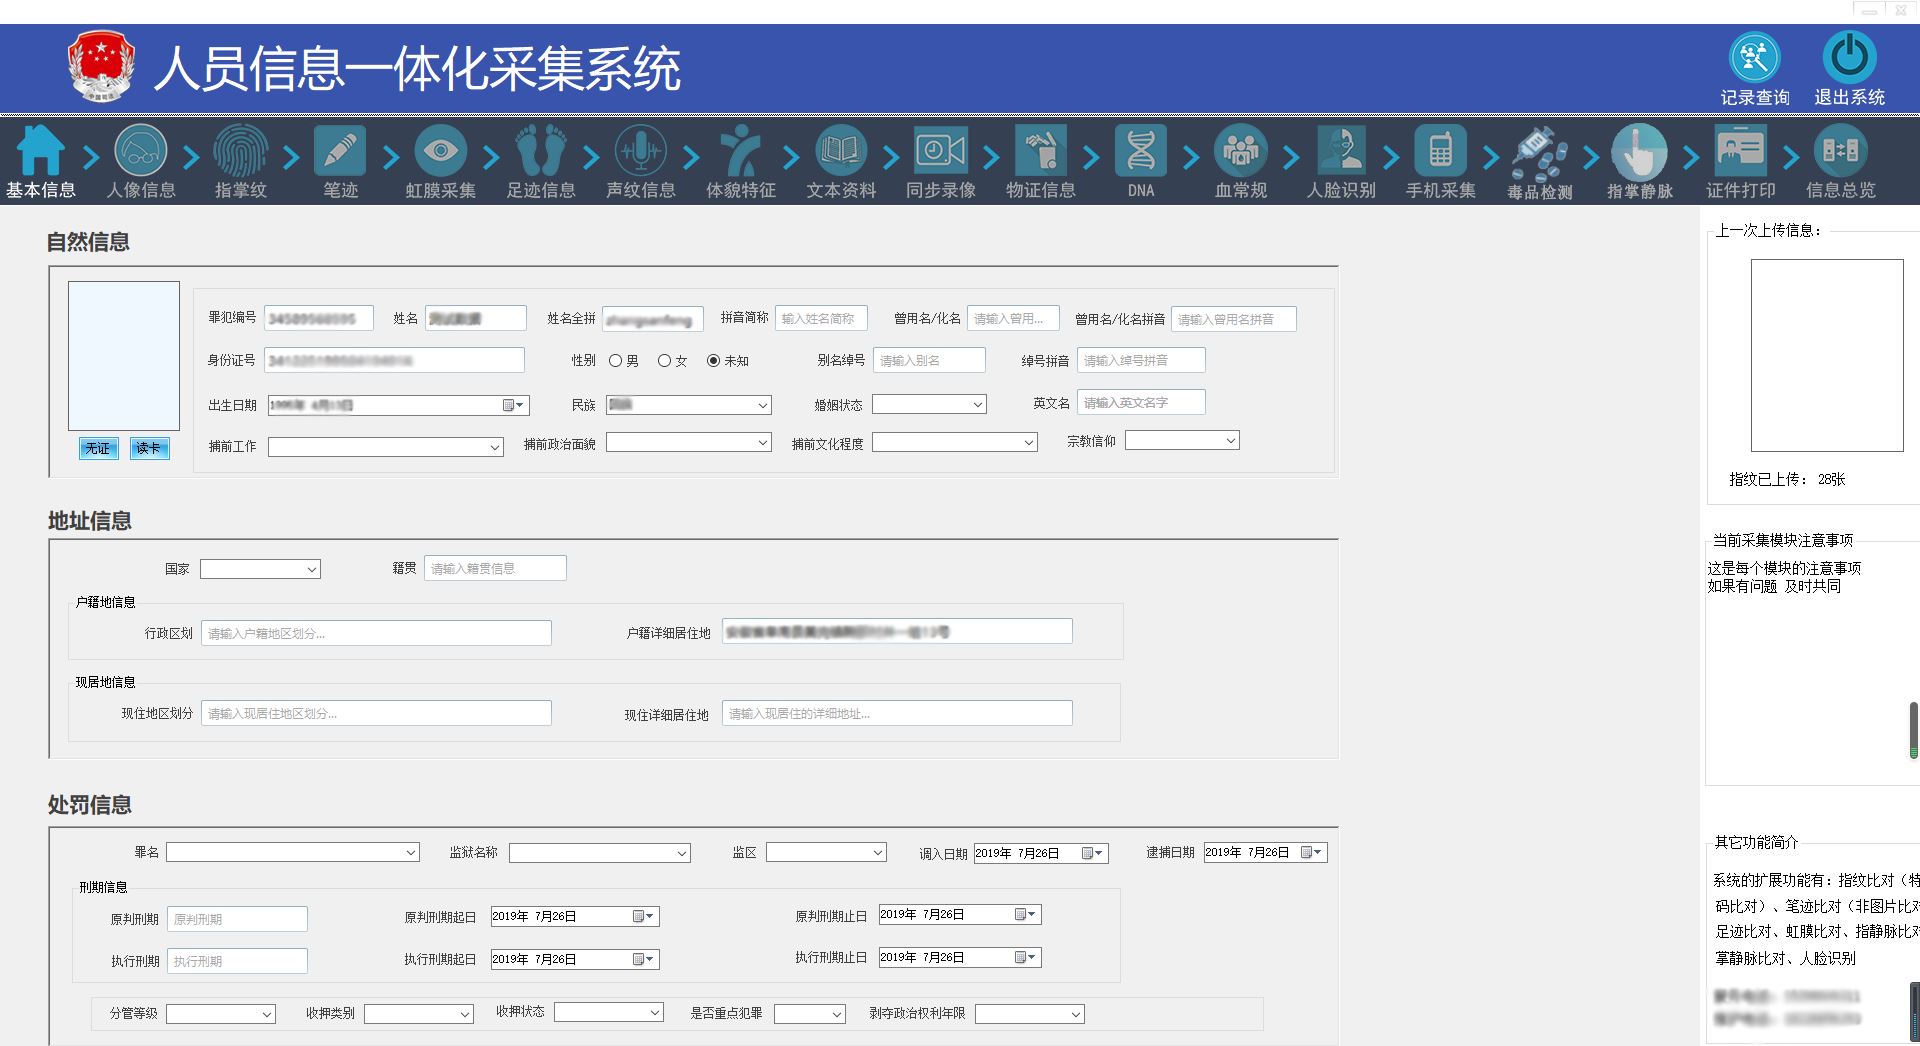Select the 女 gender radio button
Image resolution: width=1920 pixels, height=1046 pixels.
pyautogui.click(x=664, y=361)
